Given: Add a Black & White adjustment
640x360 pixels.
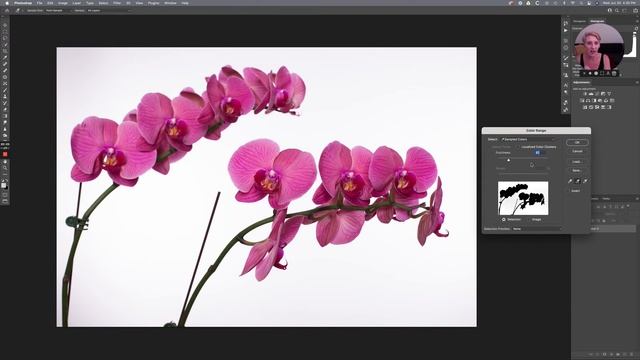Looking at the screenshot, I should [594, 100].
